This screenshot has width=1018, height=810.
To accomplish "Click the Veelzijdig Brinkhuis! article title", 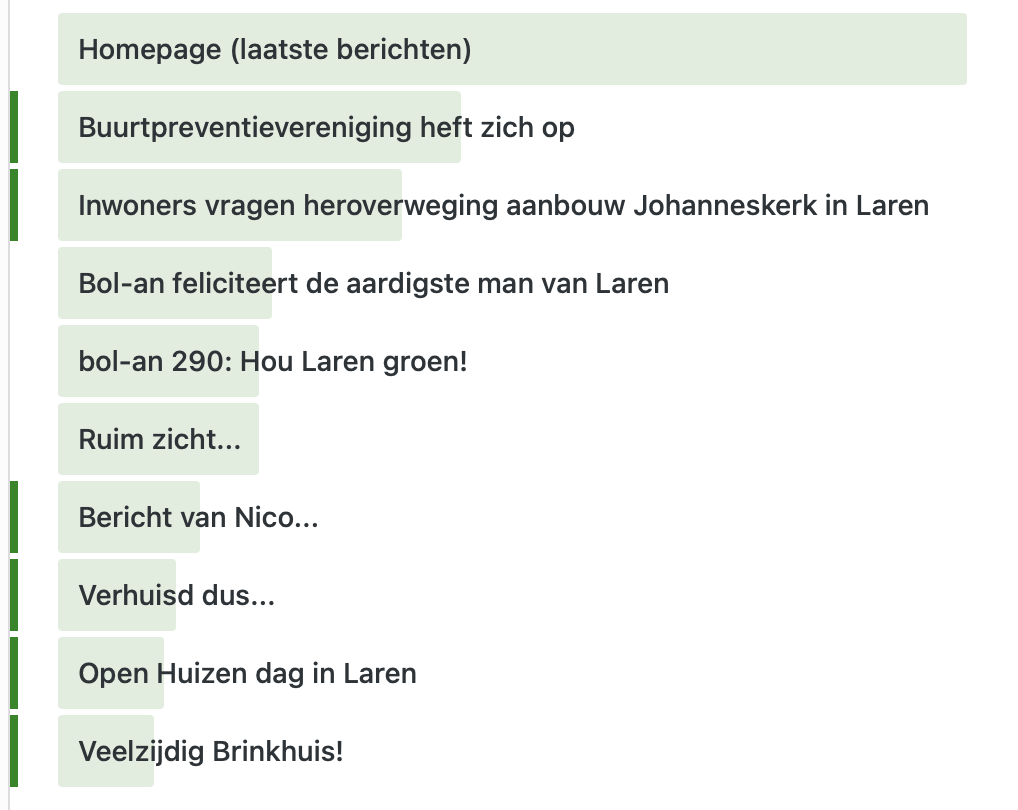I will coord(210,751).
